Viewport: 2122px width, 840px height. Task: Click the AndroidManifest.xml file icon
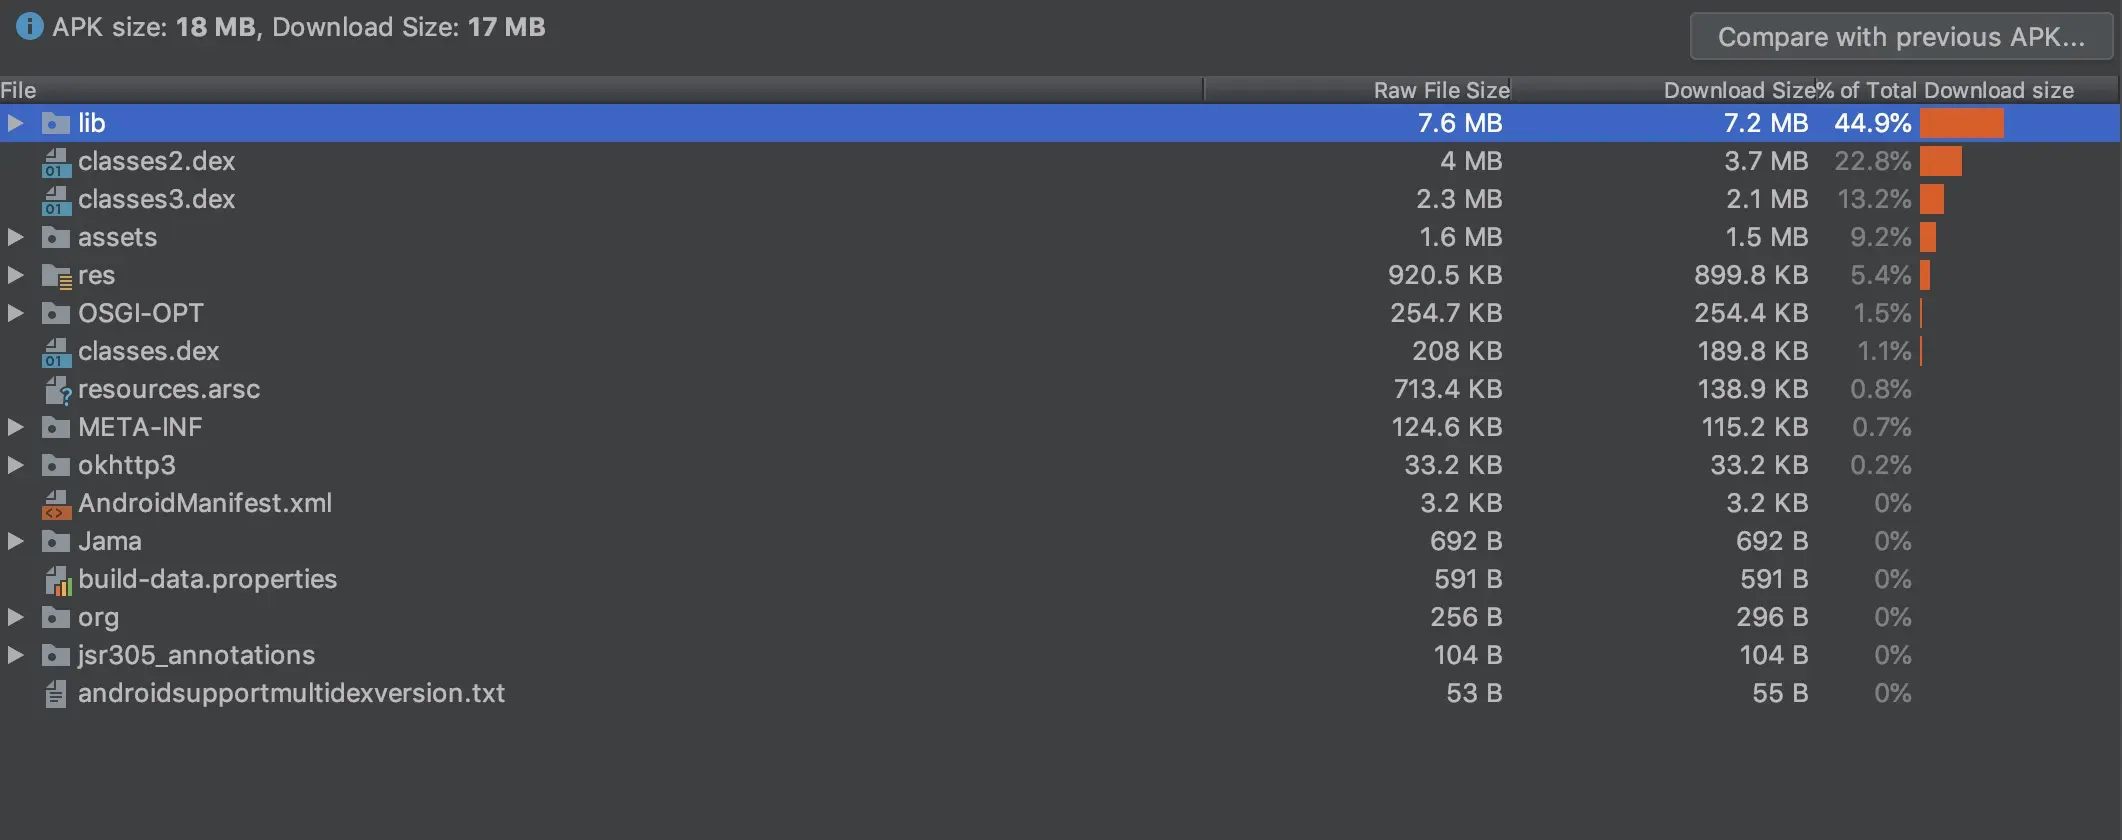coord(56,504)
